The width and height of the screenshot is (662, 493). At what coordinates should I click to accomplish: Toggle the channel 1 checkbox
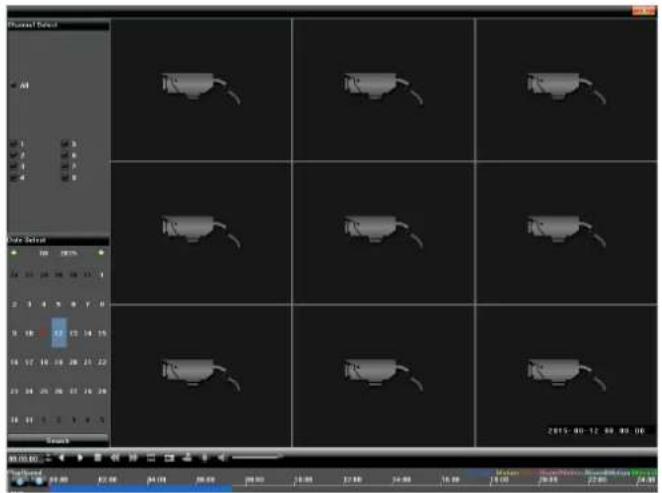[x=14, y=144]
